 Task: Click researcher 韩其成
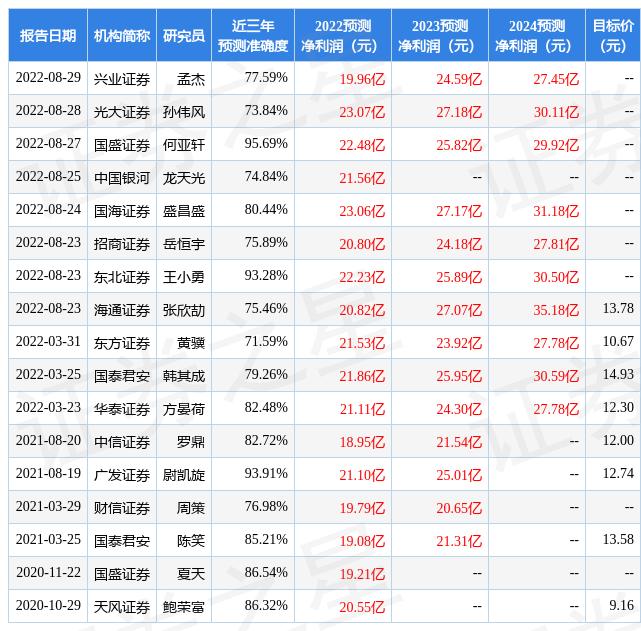tap(184, 376)
